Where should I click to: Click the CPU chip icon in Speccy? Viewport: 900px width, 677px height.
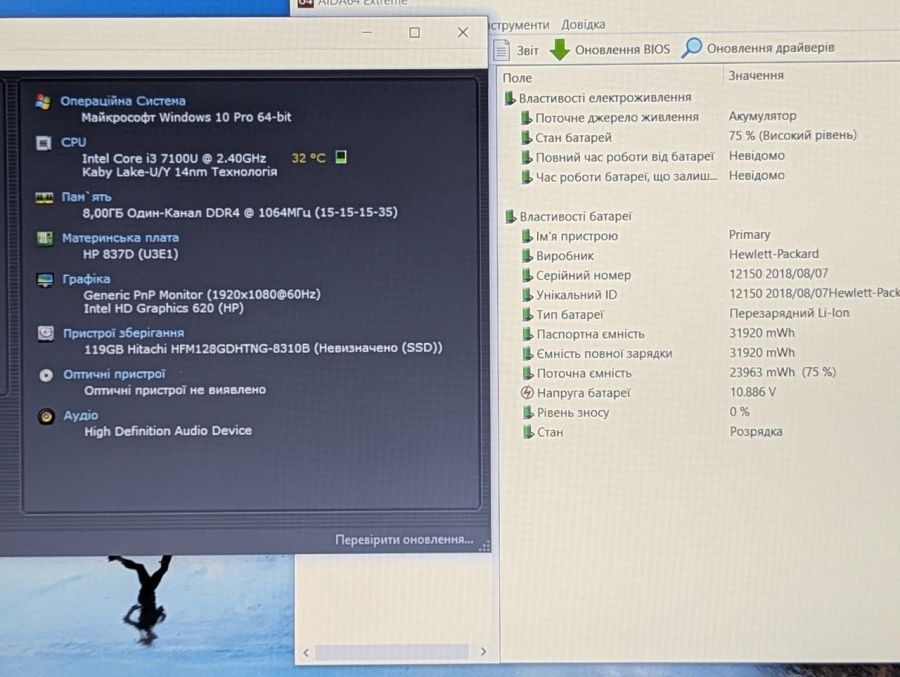tap(44, 142)
